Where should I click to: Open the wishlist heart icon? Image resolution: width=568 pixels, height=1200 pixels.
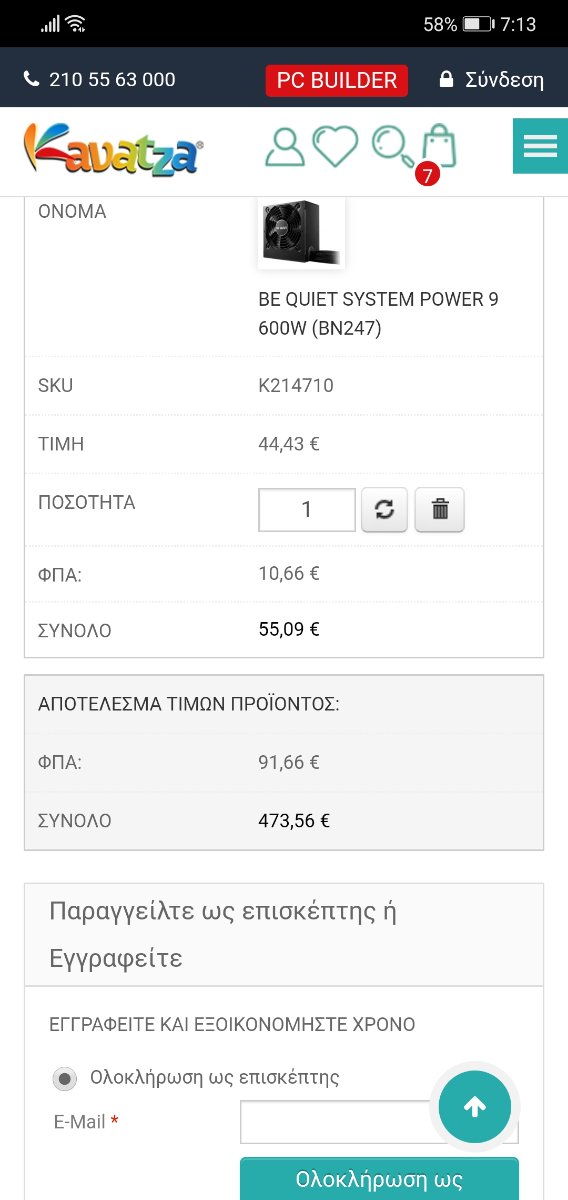coord(335,146)
